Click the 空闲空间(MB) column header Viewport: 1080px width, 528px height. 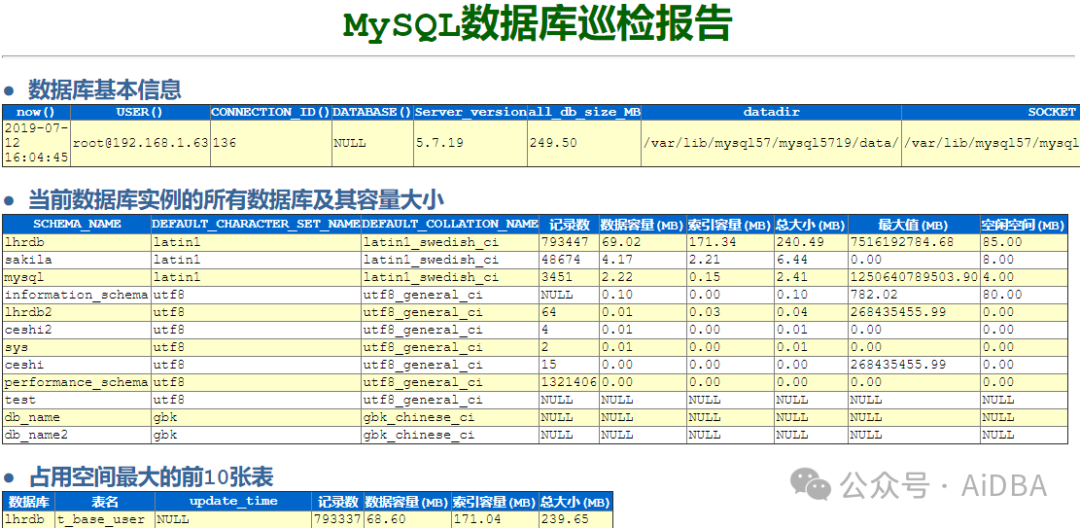[1023, 224]
